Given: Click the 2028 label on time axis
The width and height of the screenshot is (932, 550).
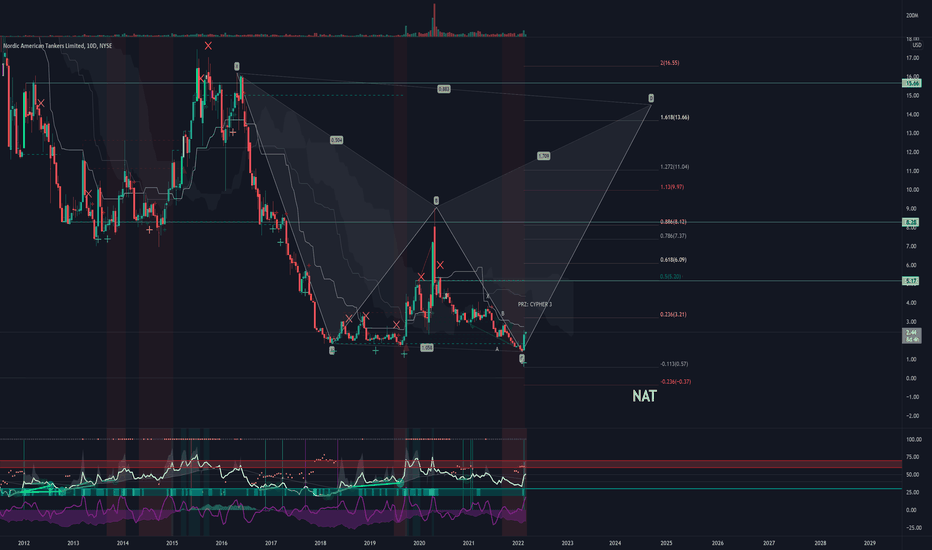Looking at the screenshot, I should pos(820,543).
